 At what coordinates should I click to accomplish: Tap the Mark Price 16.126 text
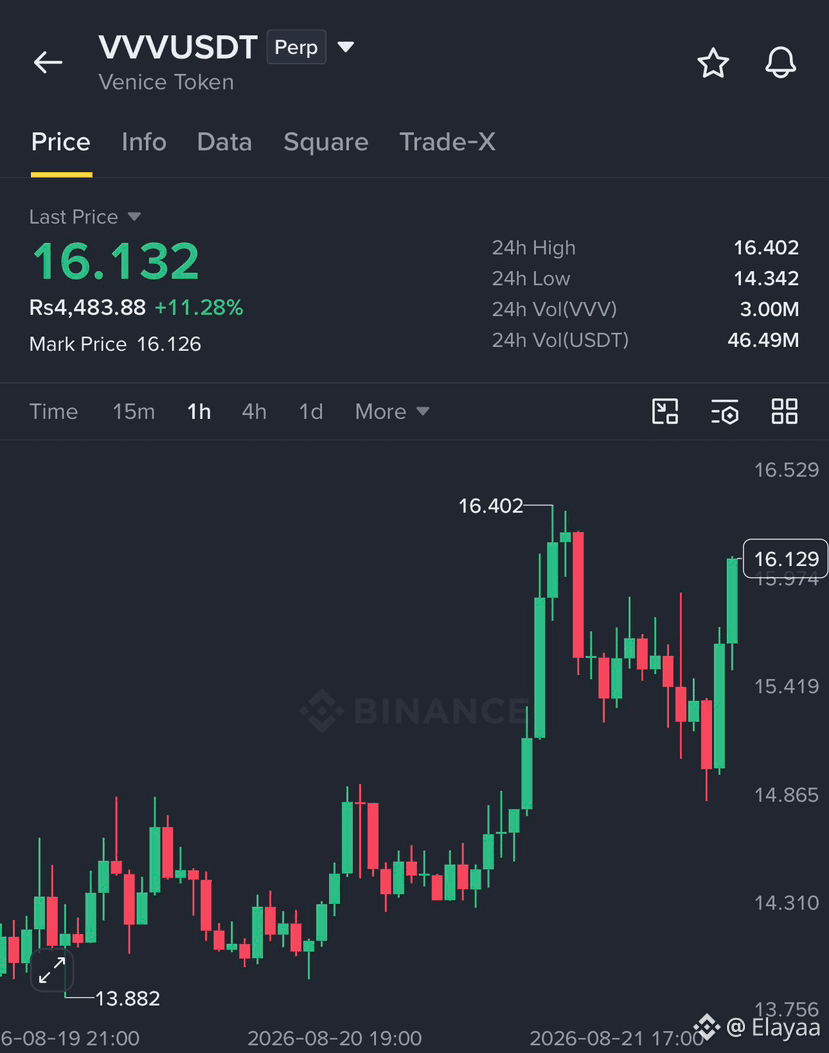(115, 344)
